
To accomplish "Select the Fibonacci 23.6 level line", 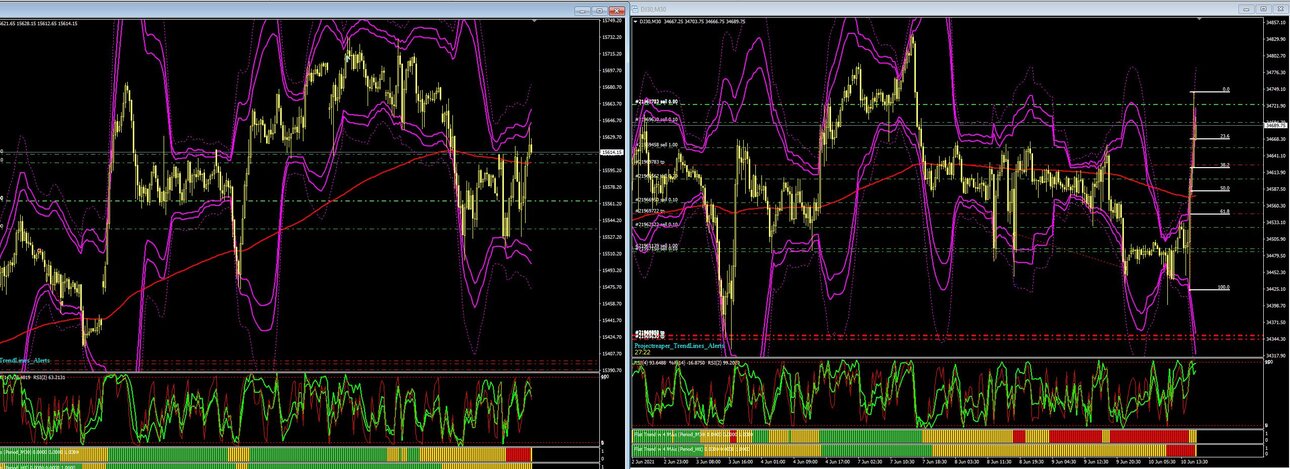I will pyautogui.click(x=1210, y=137).
